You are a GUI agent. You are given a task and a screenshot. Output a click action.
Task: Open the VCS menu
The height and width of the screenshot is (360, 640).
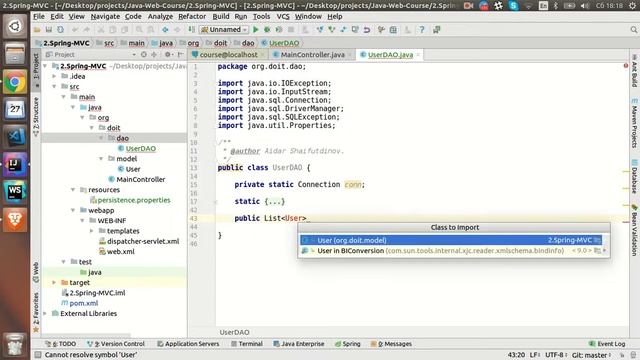pyautogui.click(x=283, y=16)
